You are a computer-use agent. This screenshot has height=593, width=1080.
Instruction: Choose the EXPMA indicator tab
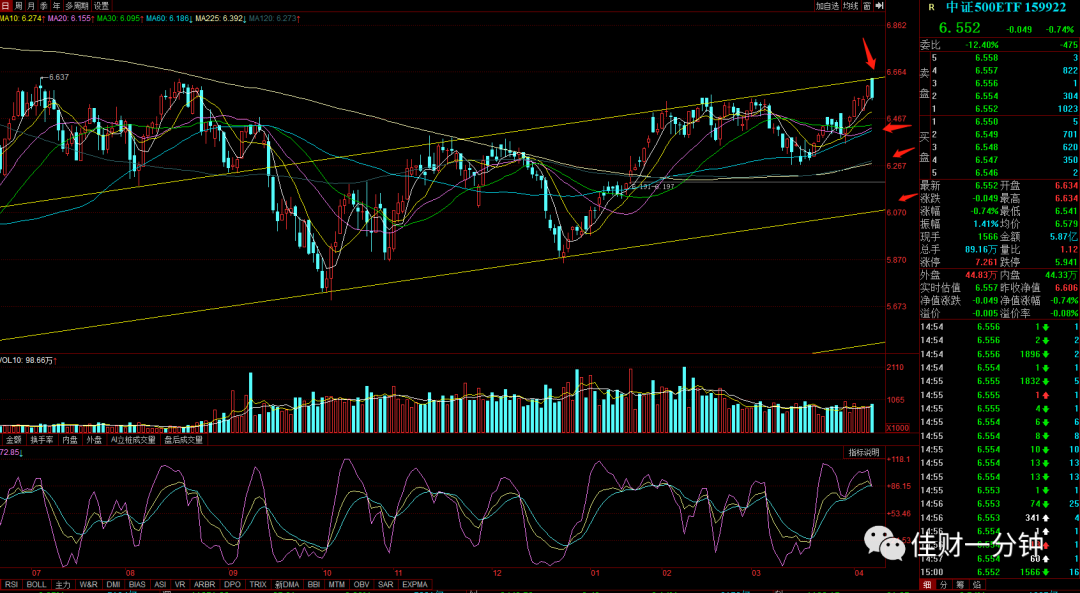(x=415, y=584)
